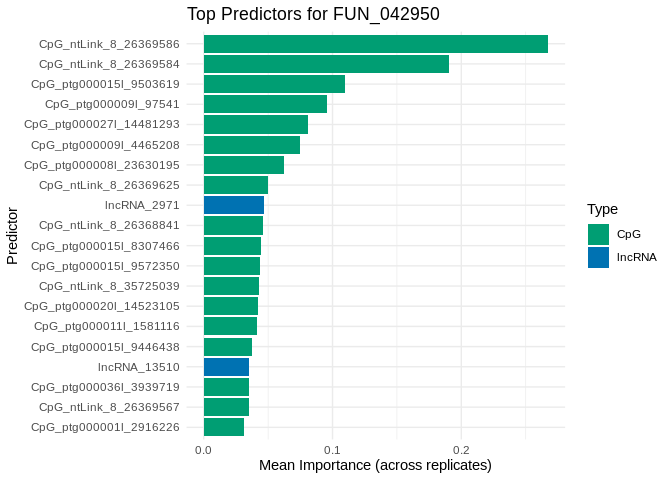The height and width of the screenshot is (480, 672).
Task: Click the CpG_ptg000001l_2916226 axis label
Action: click(105, 427)
